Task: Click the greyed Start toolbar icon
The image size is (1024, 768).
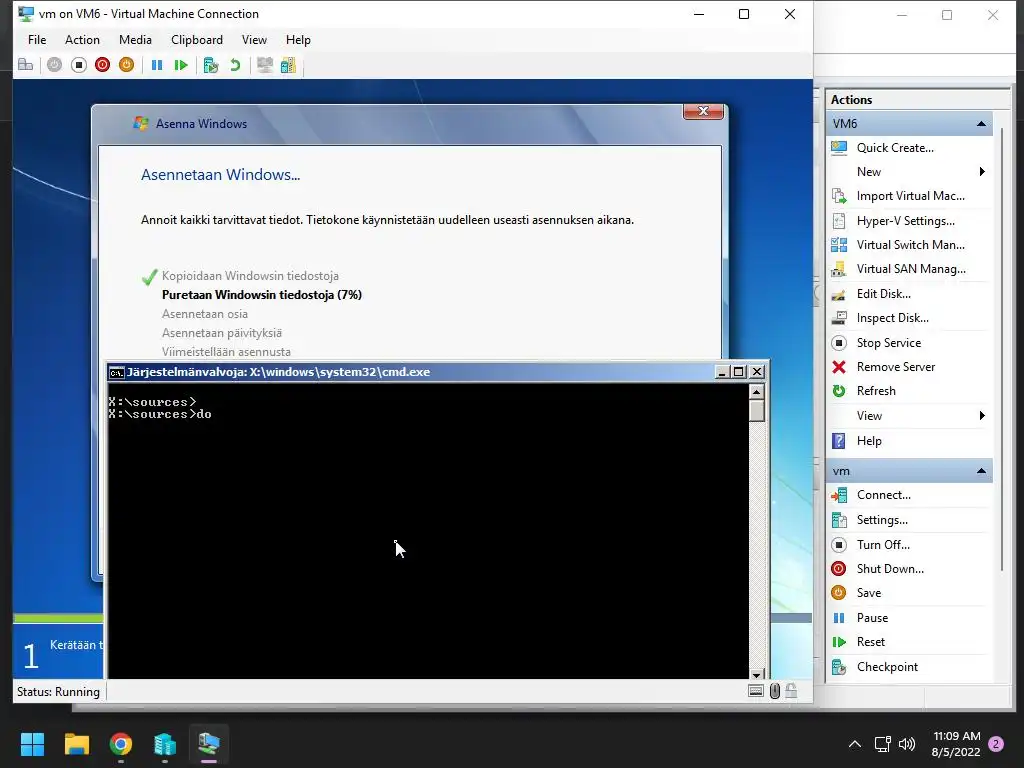Action: point(55,65)
